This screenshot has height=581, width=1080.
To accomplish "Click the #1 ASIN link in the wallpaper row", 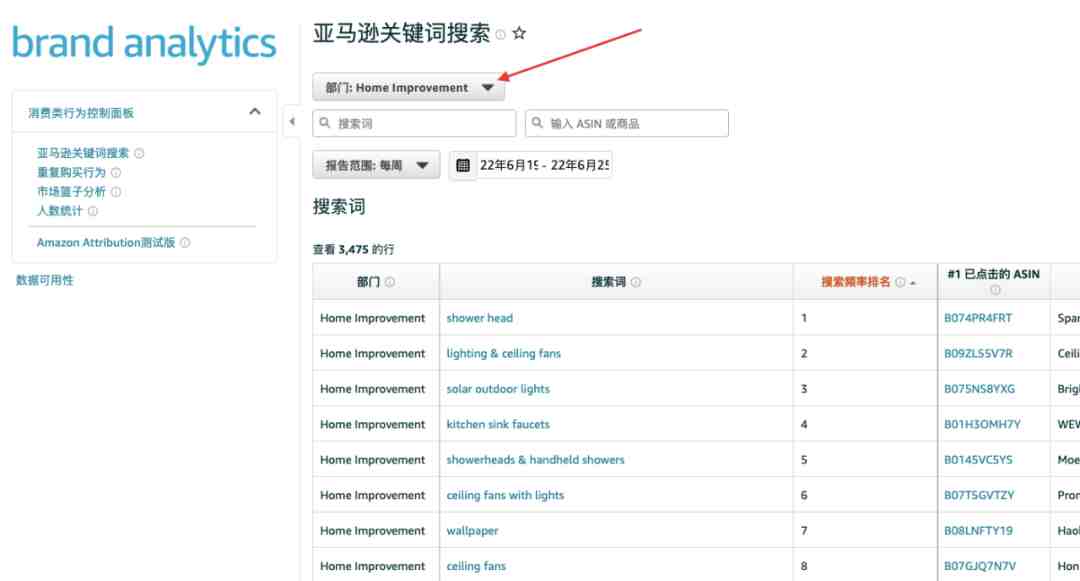I will (978, 531).
